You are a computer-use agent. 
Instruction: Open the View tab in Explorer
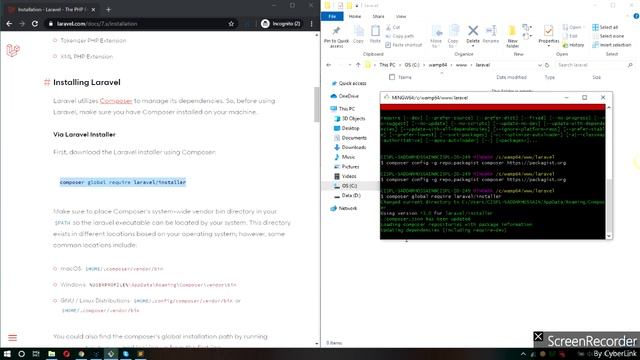401,16
